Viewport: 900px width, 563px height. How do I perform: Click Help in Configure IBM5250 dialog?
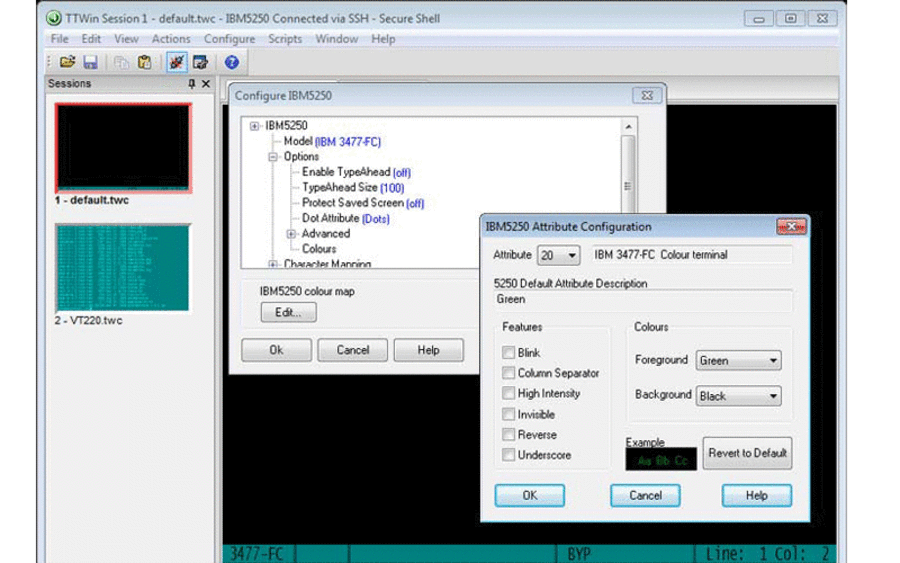pyautogui.click(x=428, y=350)
